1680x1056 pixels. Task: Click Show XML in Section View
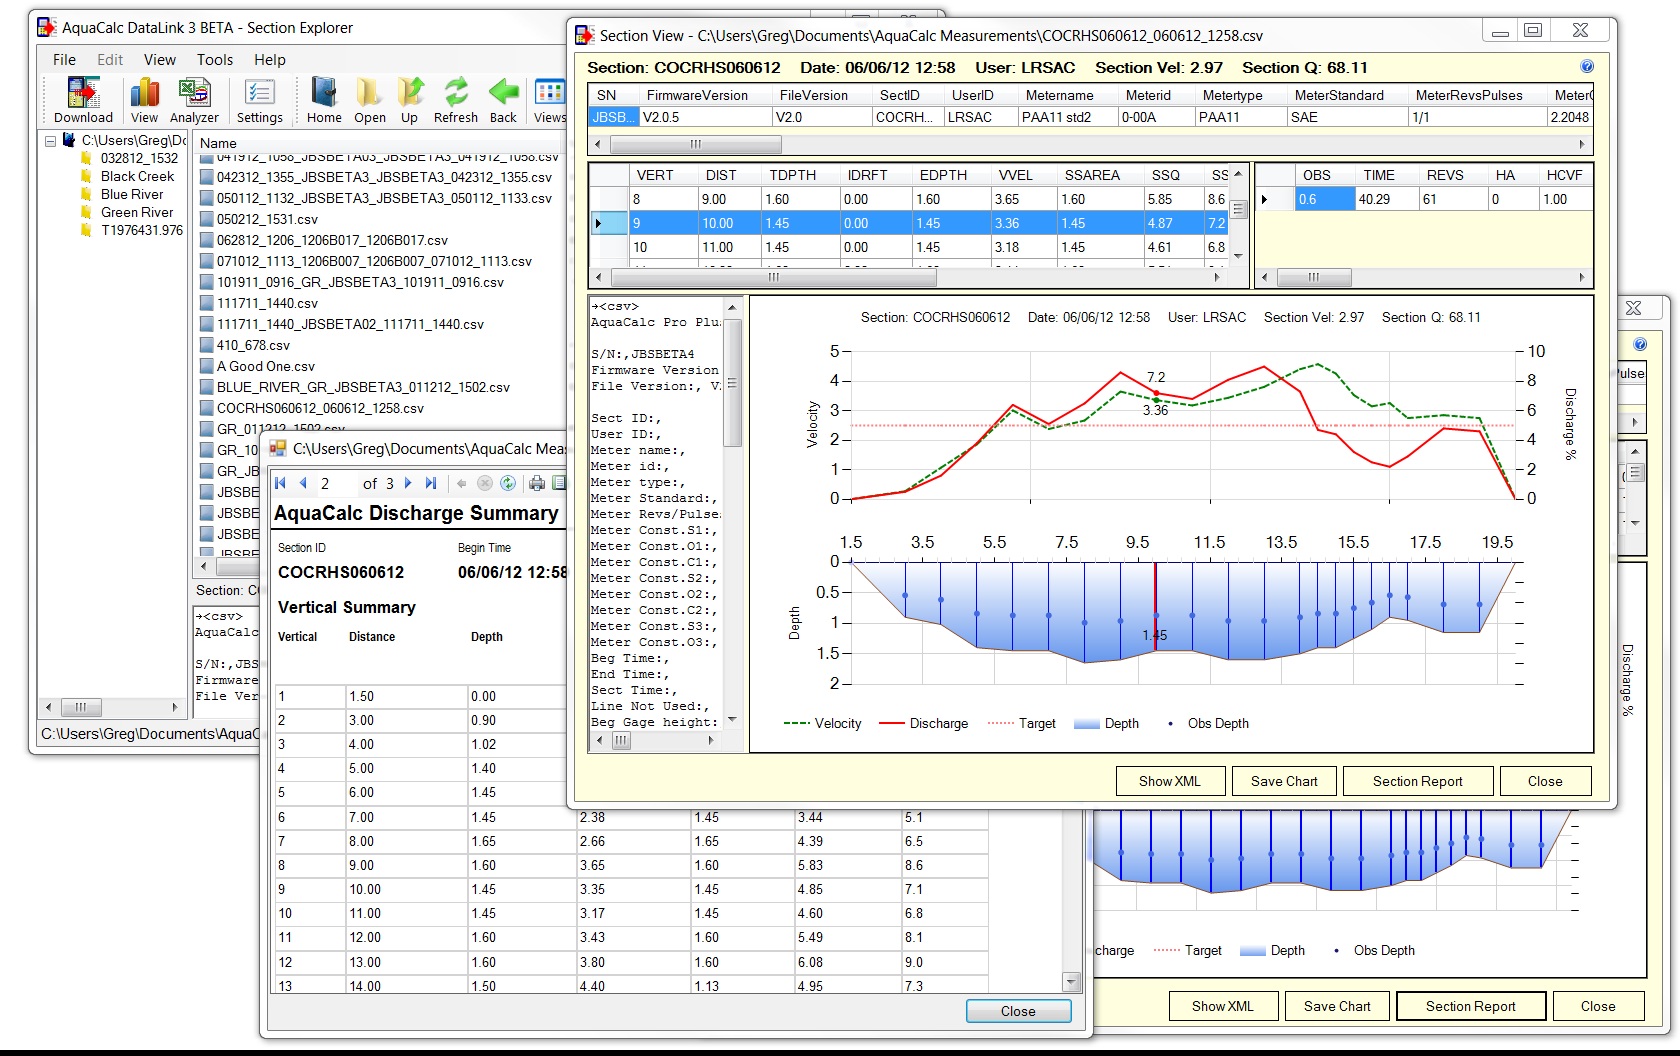click(x=1169, y=781)
